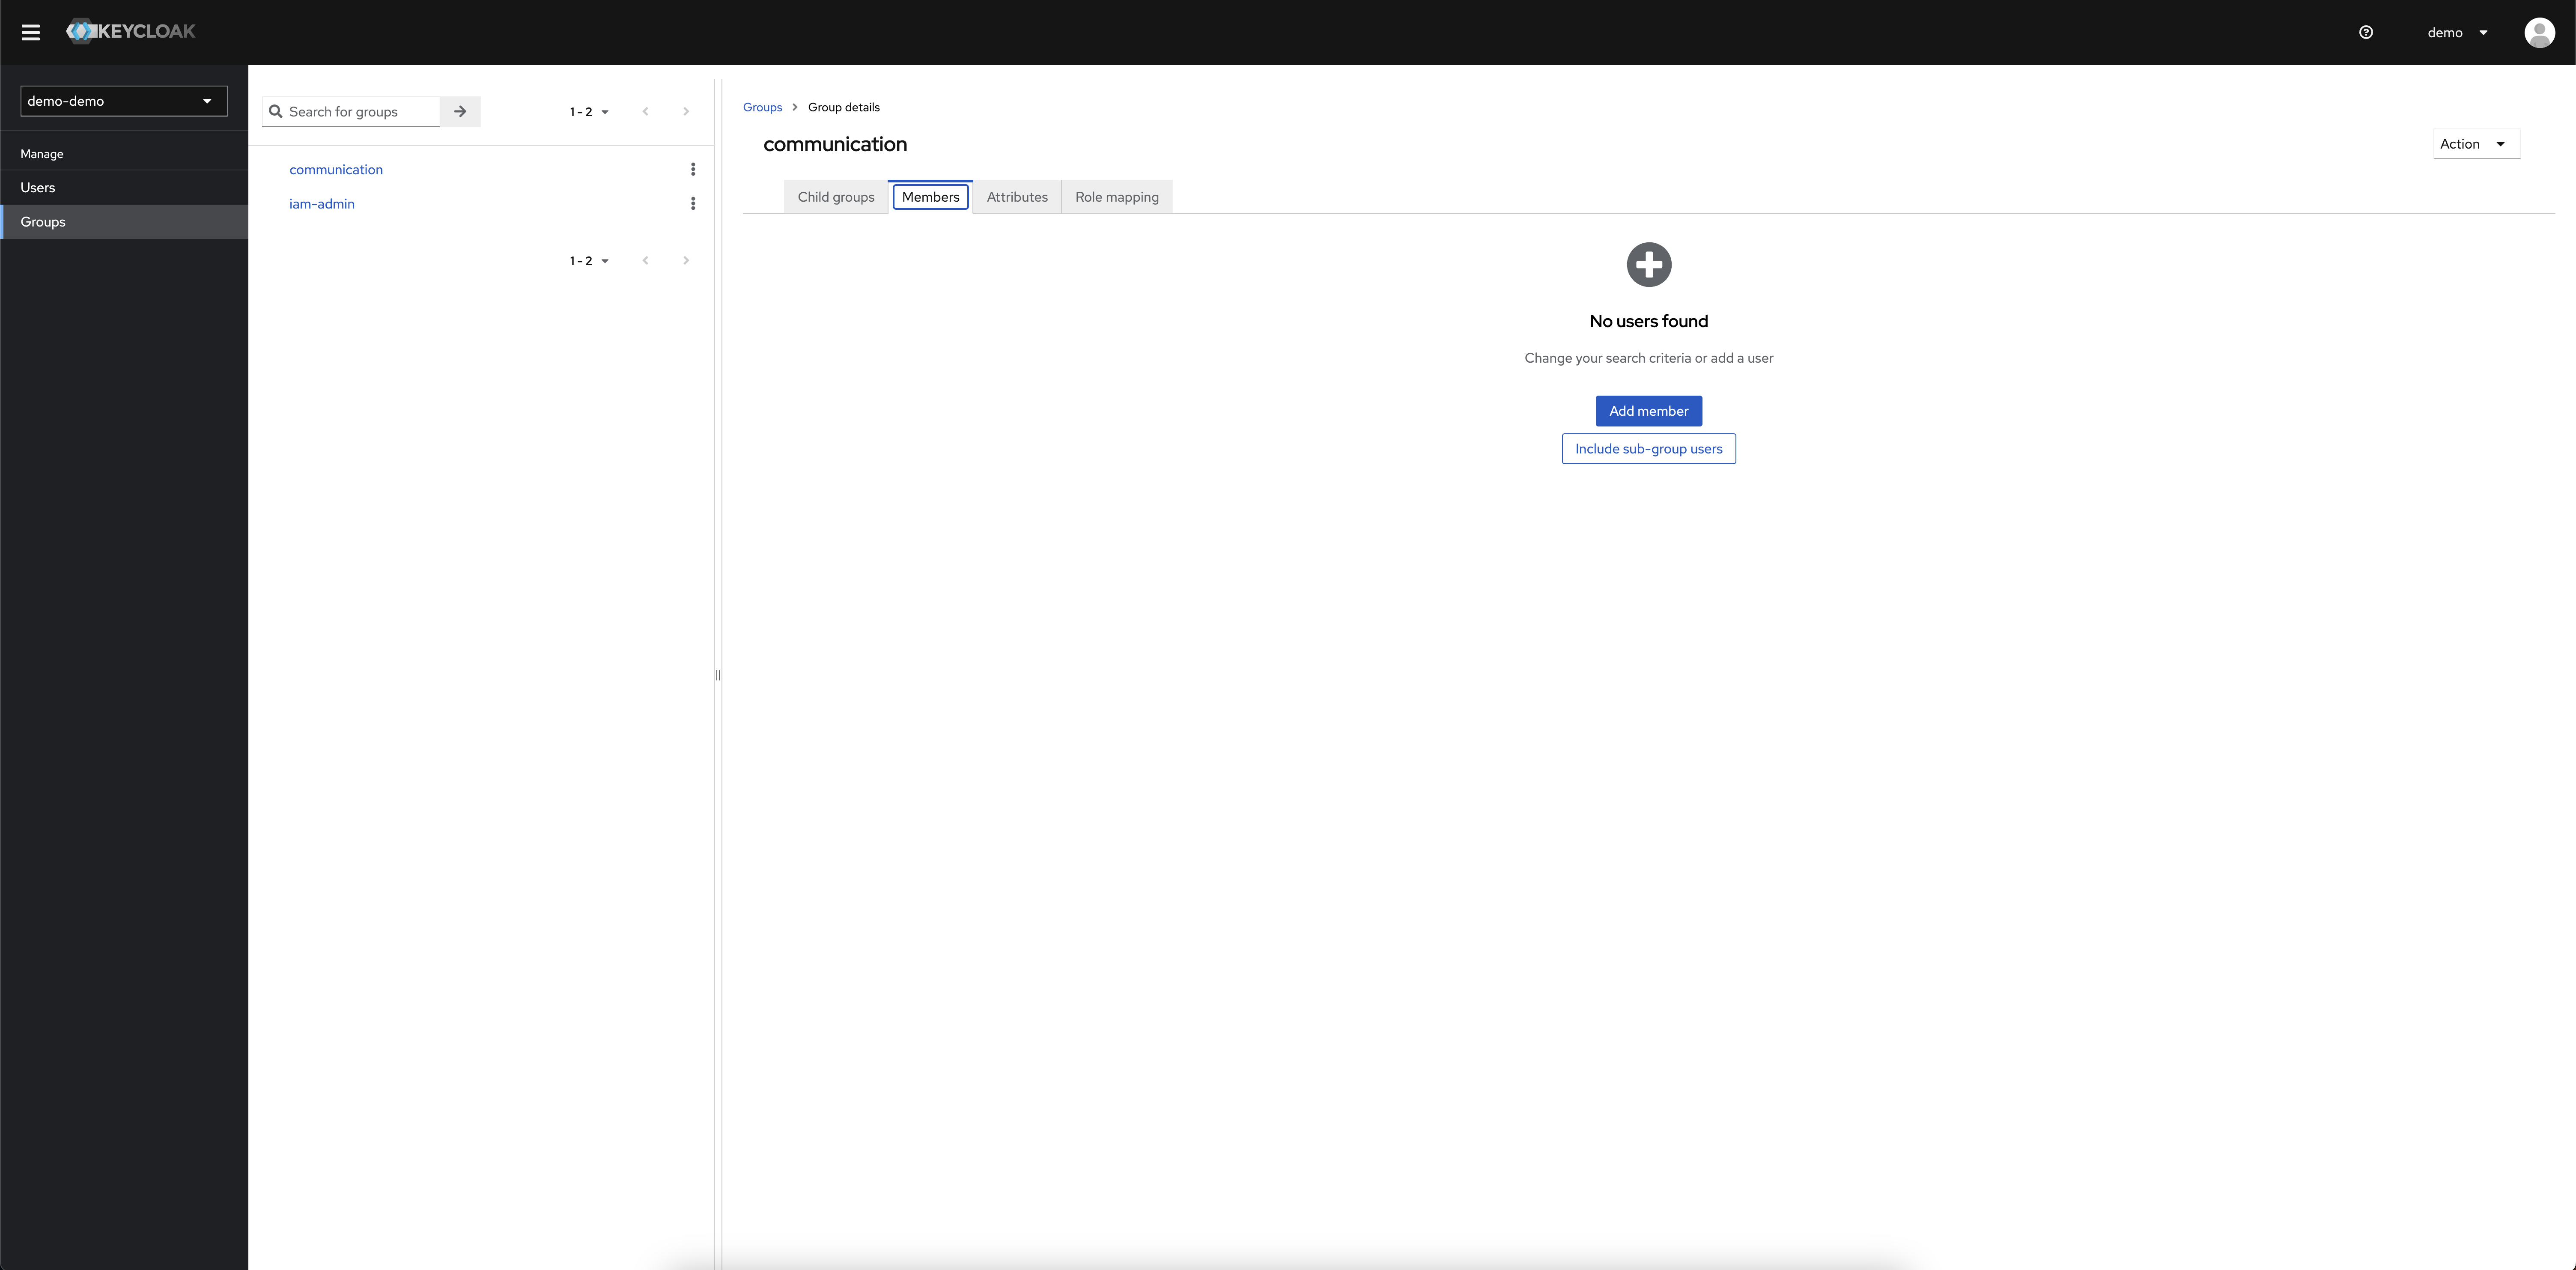Click the communication group options icon
The image size is (2576, 1270).
coord(693,169)
